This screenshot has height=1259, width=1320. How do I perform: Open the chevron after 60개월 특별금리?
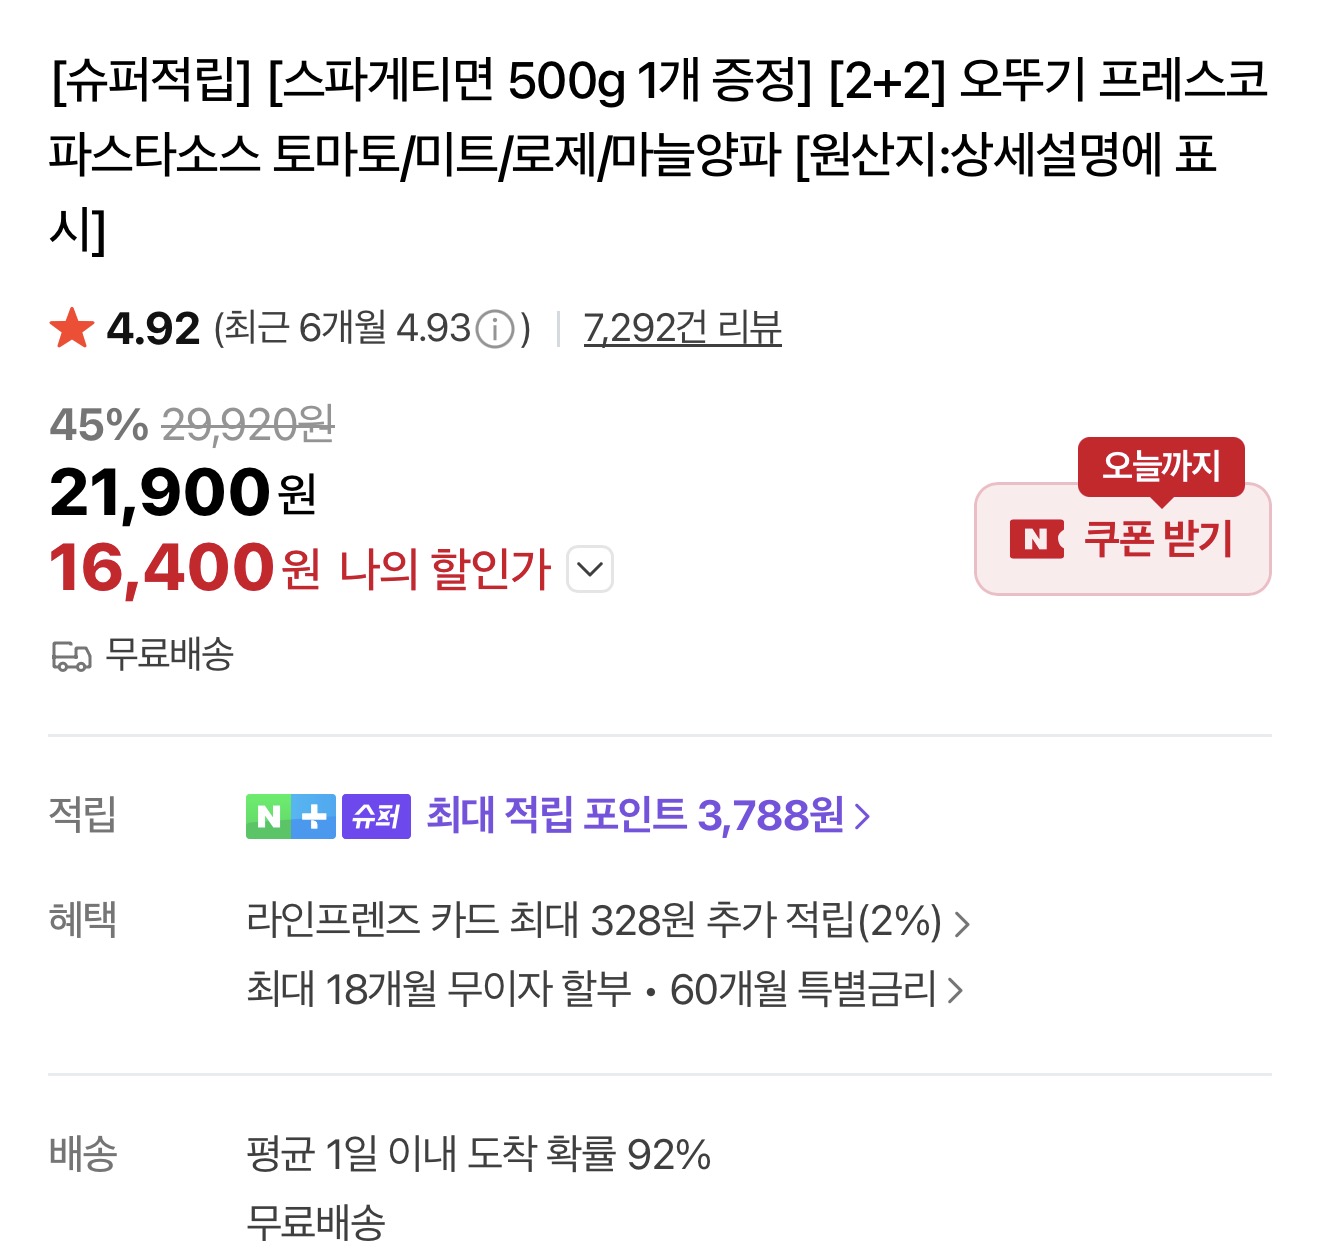956,991
